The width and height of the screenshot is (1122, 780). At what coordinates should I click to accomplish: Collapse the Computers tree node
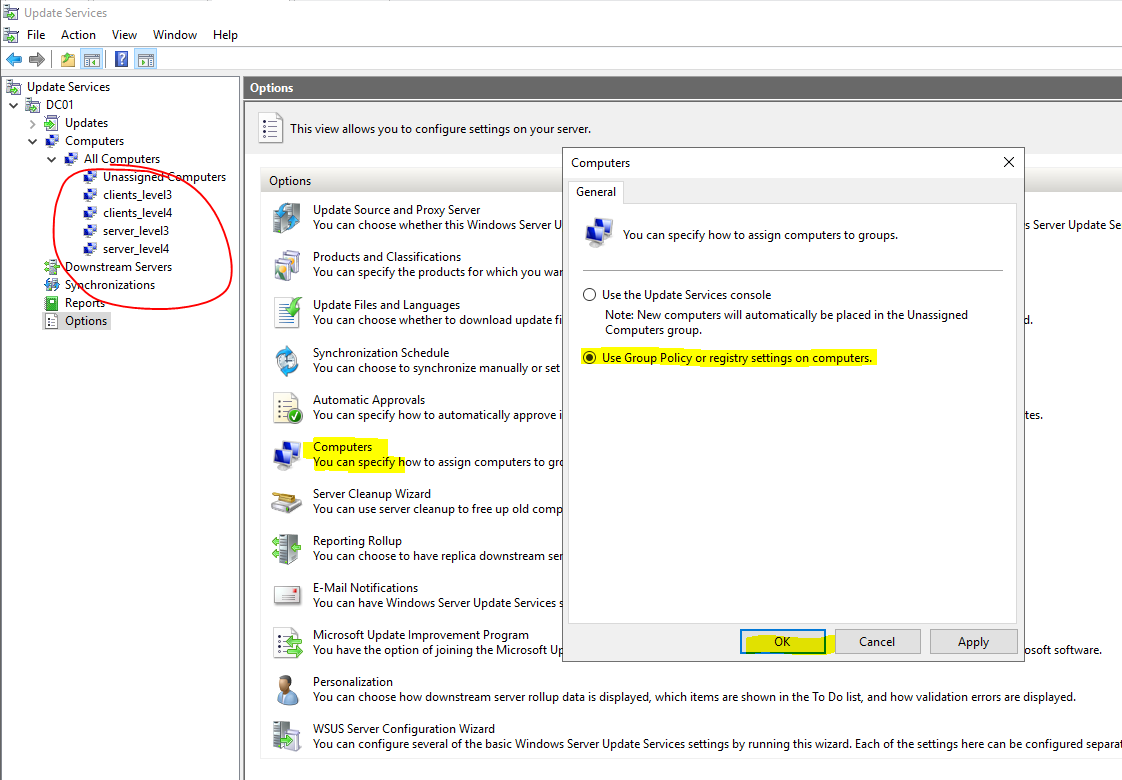32,141
